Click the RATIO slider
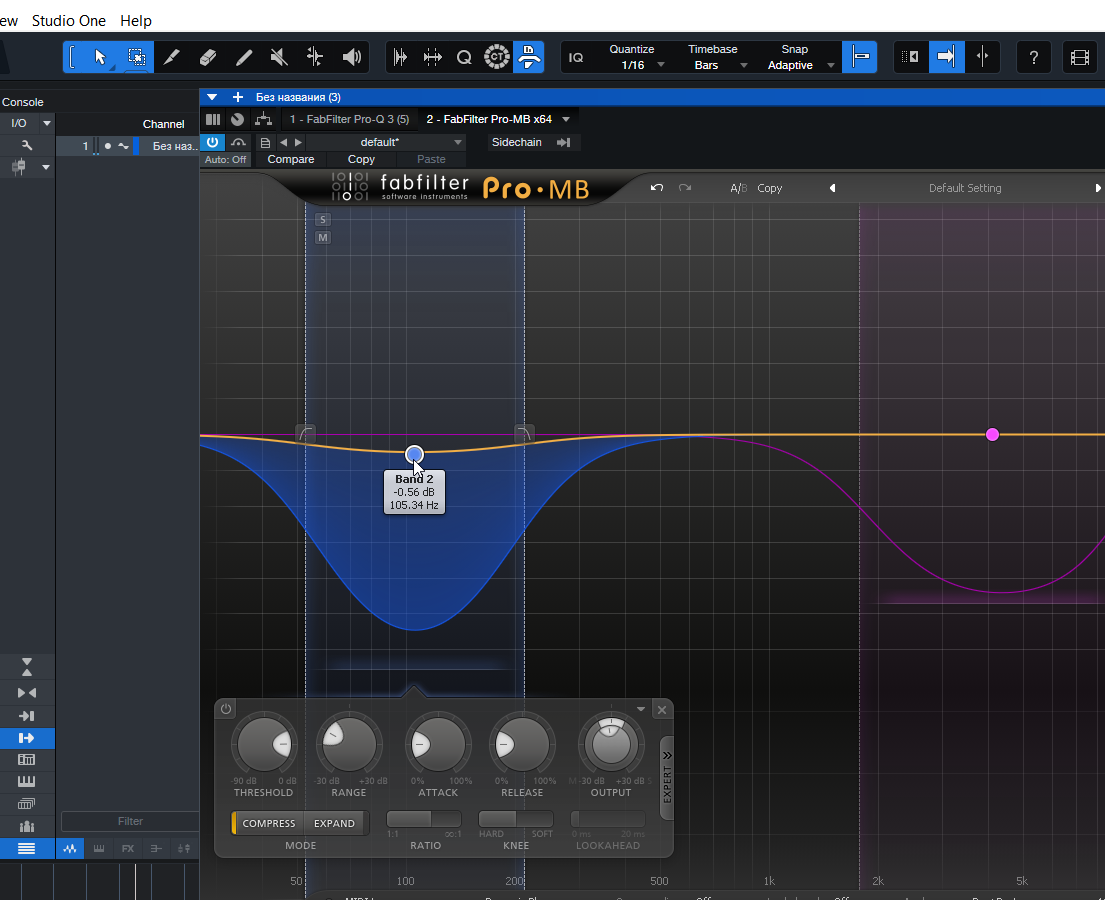The width and height of the screenshot is (1105, 900). [424, 819]
